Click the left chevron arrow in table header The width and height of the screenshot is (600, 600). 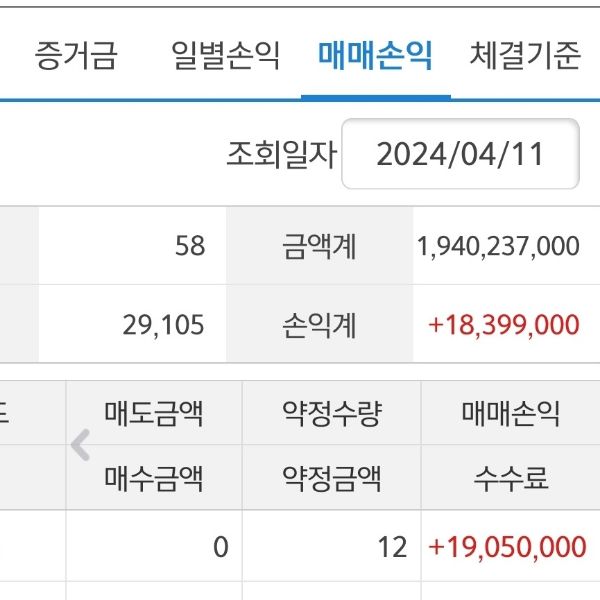(x=81, y=446)
